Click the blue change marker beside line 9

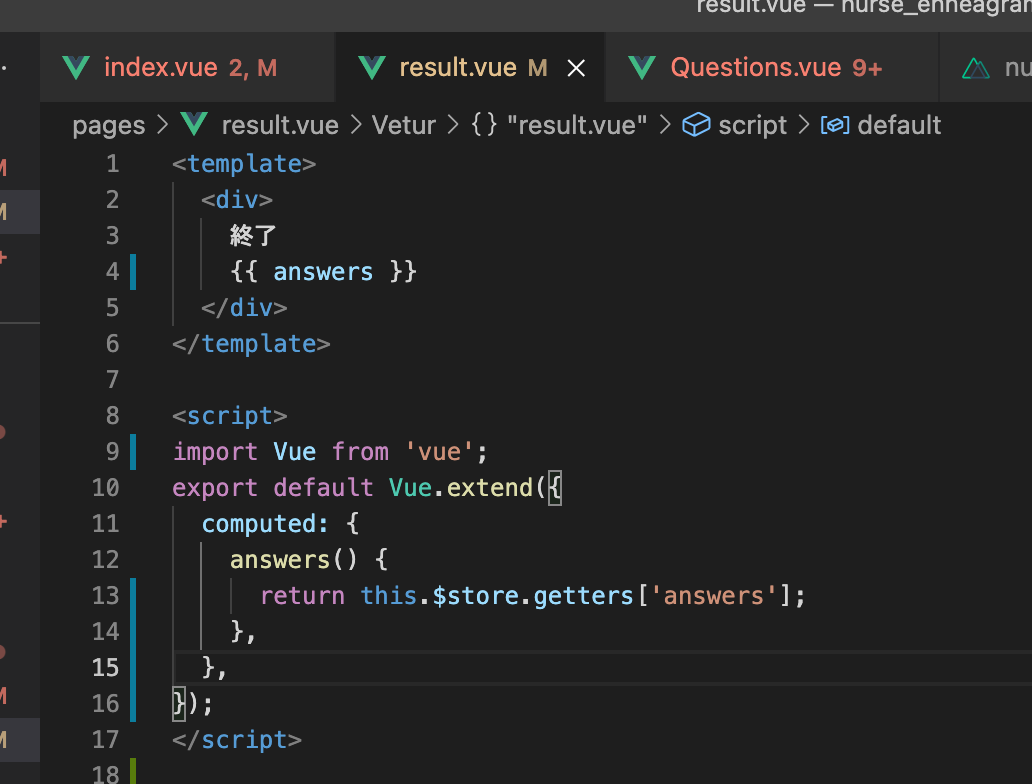point(132,452)
